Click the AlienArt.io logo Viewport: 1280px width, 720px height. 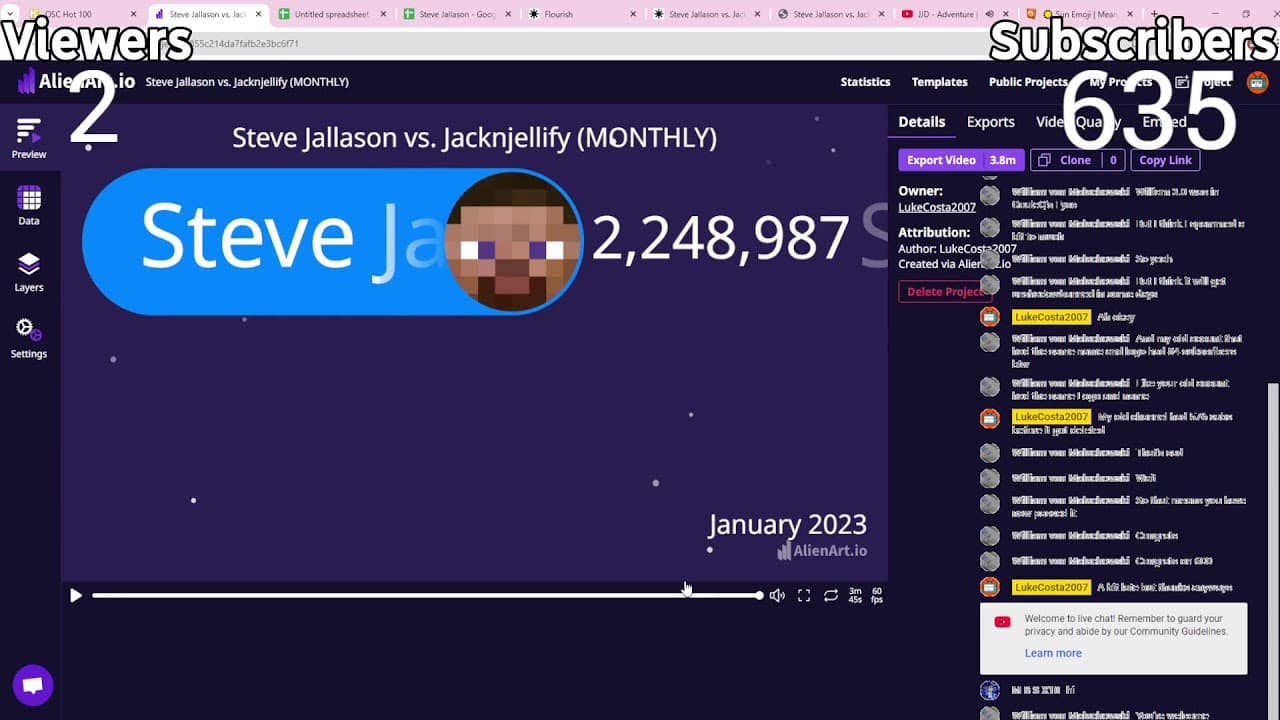tap(77, 82)
